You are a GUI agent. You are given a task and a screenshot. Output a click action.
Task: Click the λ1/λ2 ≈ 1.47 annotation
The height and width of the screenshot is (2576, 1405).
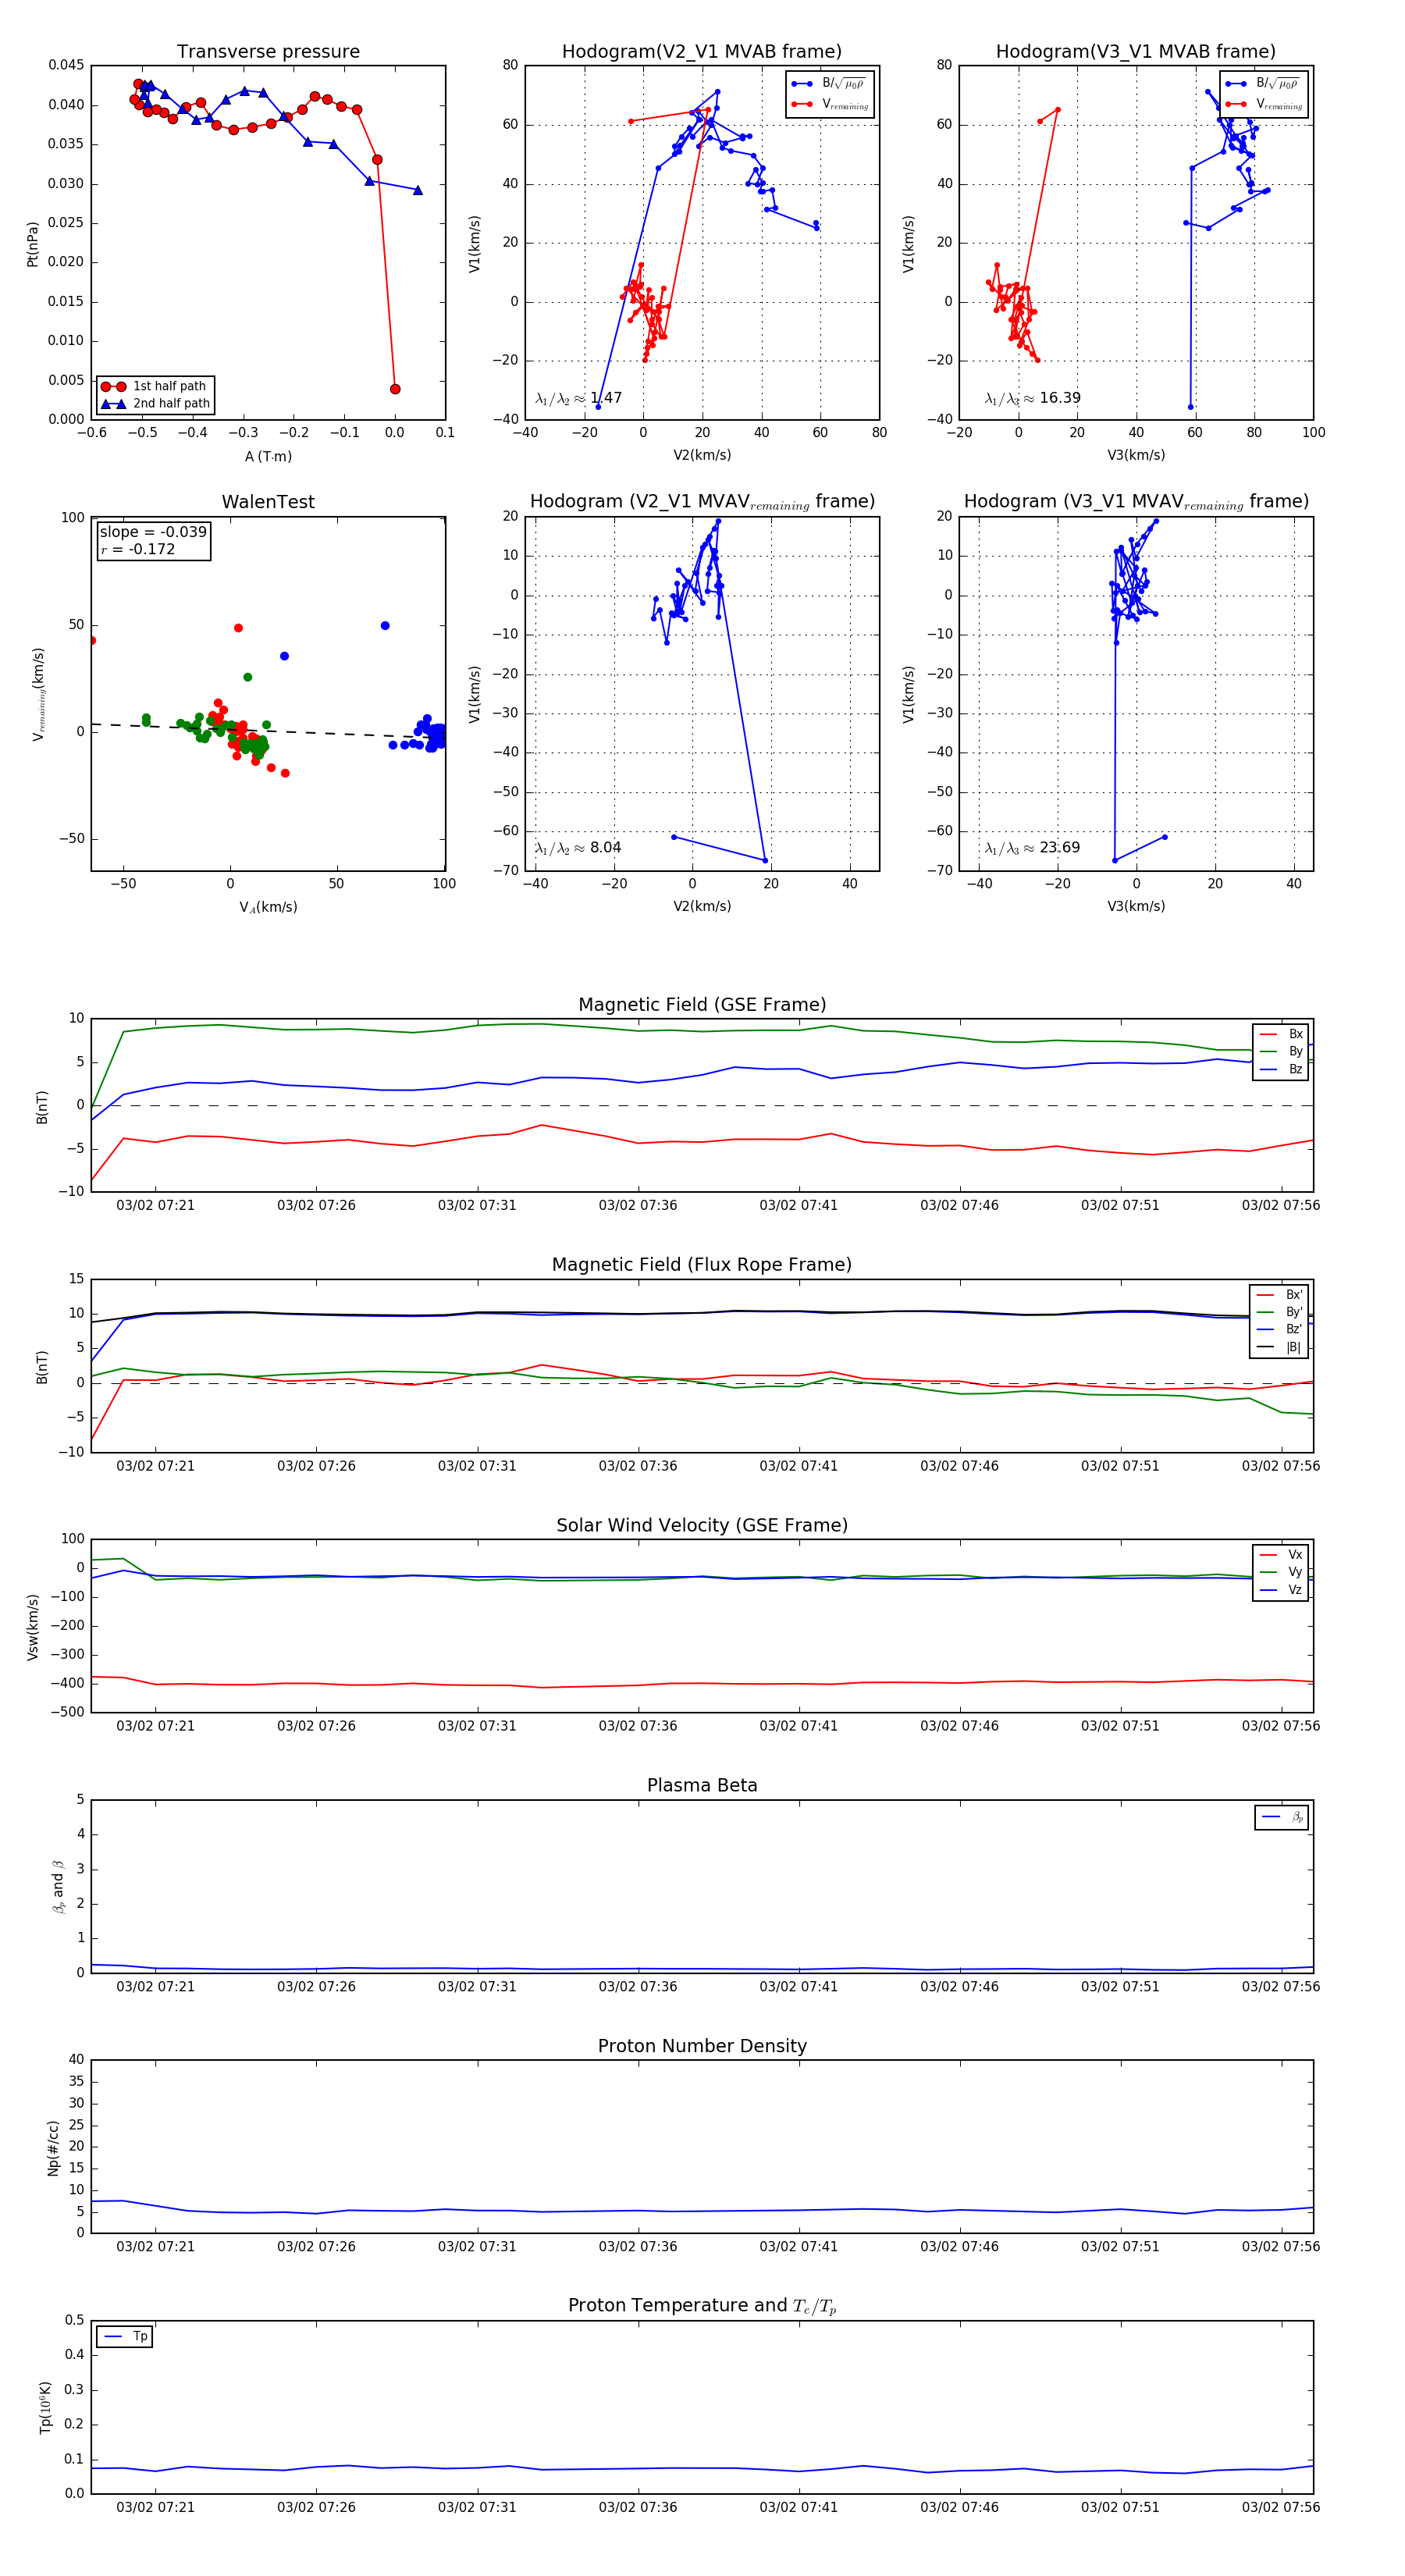coord(578,398)
